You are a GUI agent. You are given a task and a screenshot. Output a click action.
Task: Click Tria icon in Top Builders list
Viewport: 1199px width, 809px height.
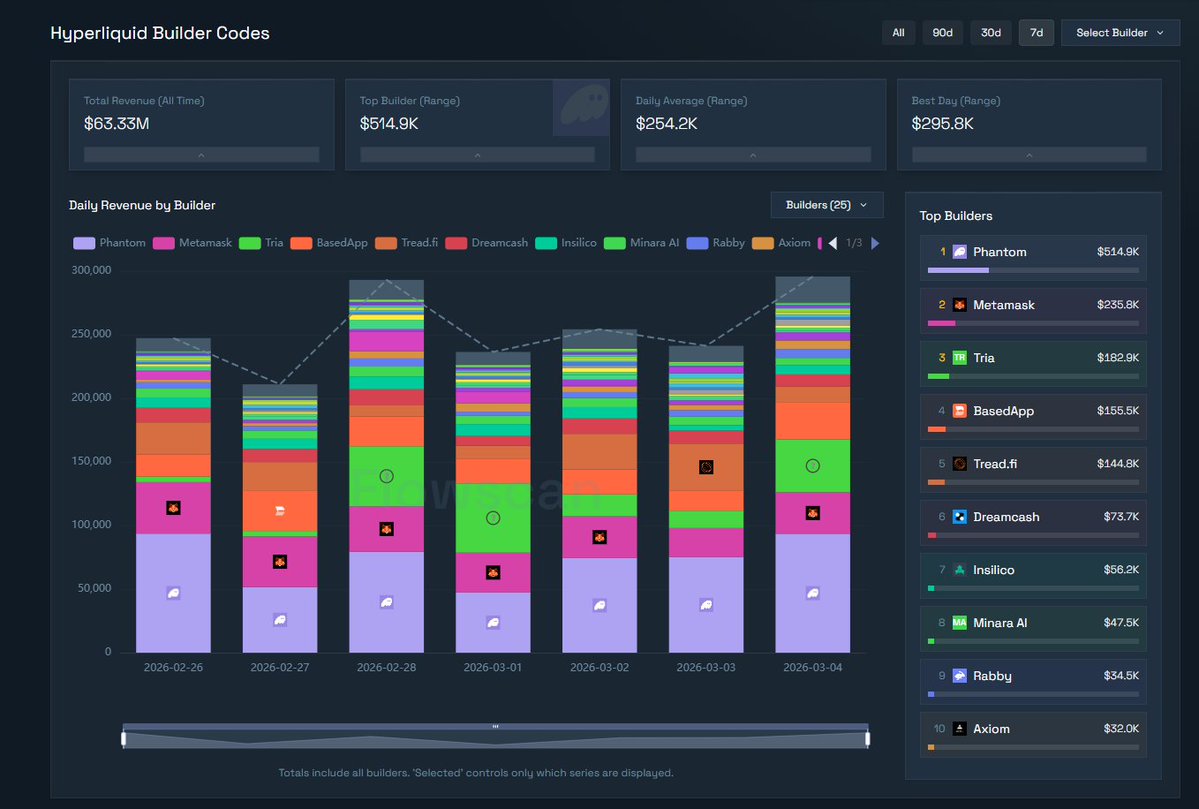pos(959,358)
